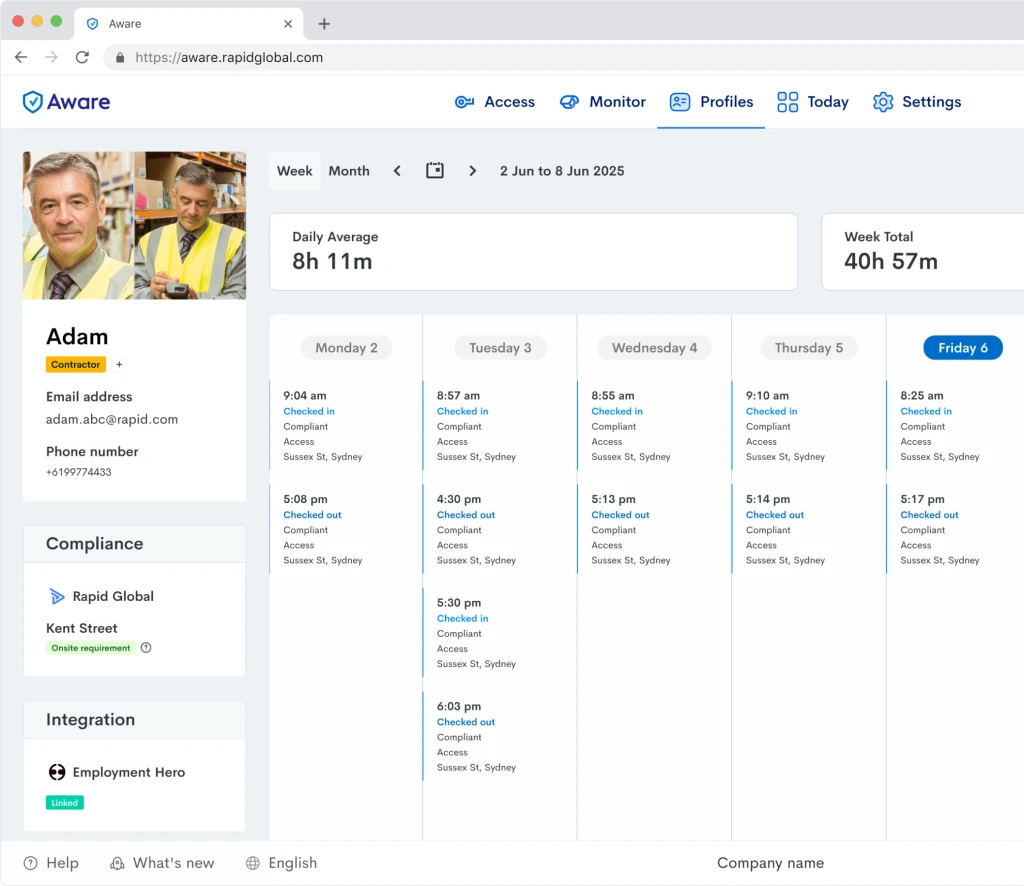The width and height of the screenshot is (1024, 886).
Task: Open the Access key icon
Action: (x=464, y=102)
